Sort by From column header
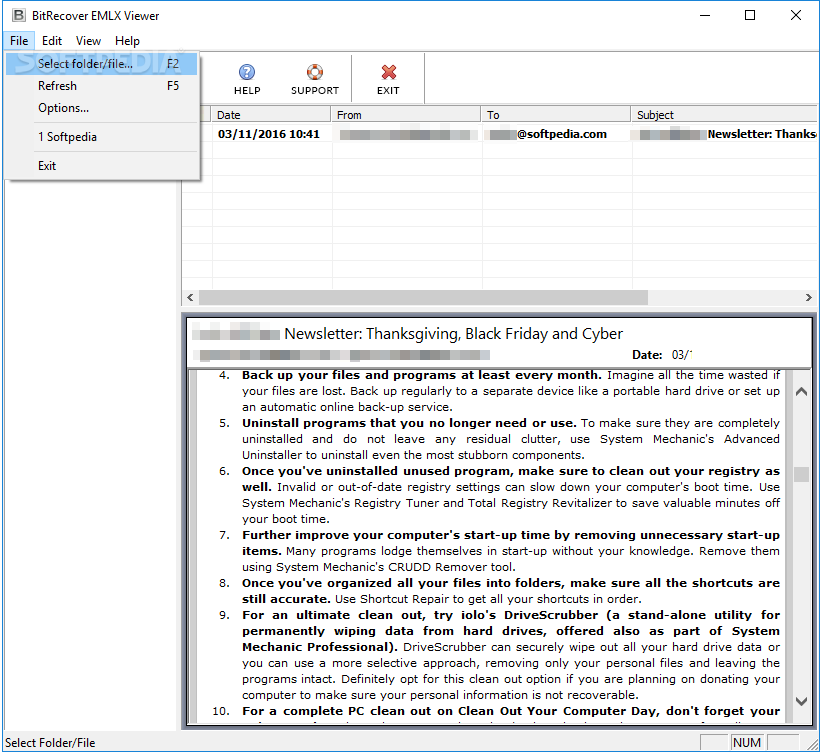The height and width of the screenshot is (752, 820). click(x=406, y=115)
